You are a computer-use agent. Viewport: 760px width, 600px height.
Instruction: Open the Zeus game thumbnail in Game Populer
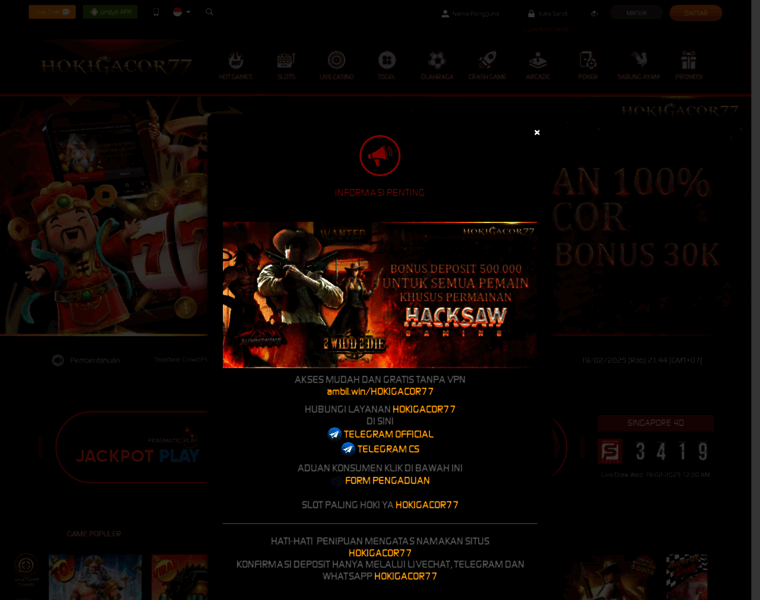click(x=95, y=577)
